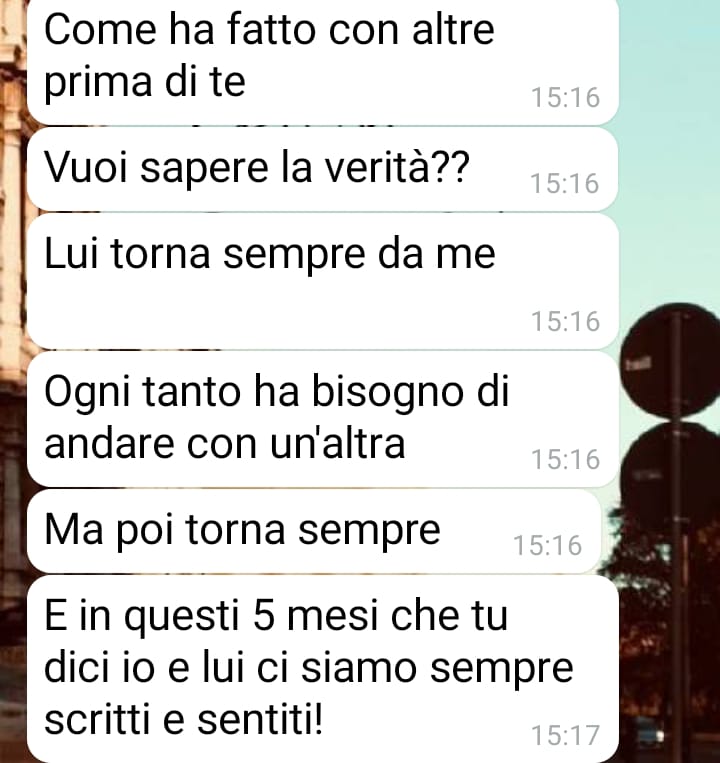Select the "Vuoi sapere la verità??" message bubble
720x763 pixels.
click(323, 169)
